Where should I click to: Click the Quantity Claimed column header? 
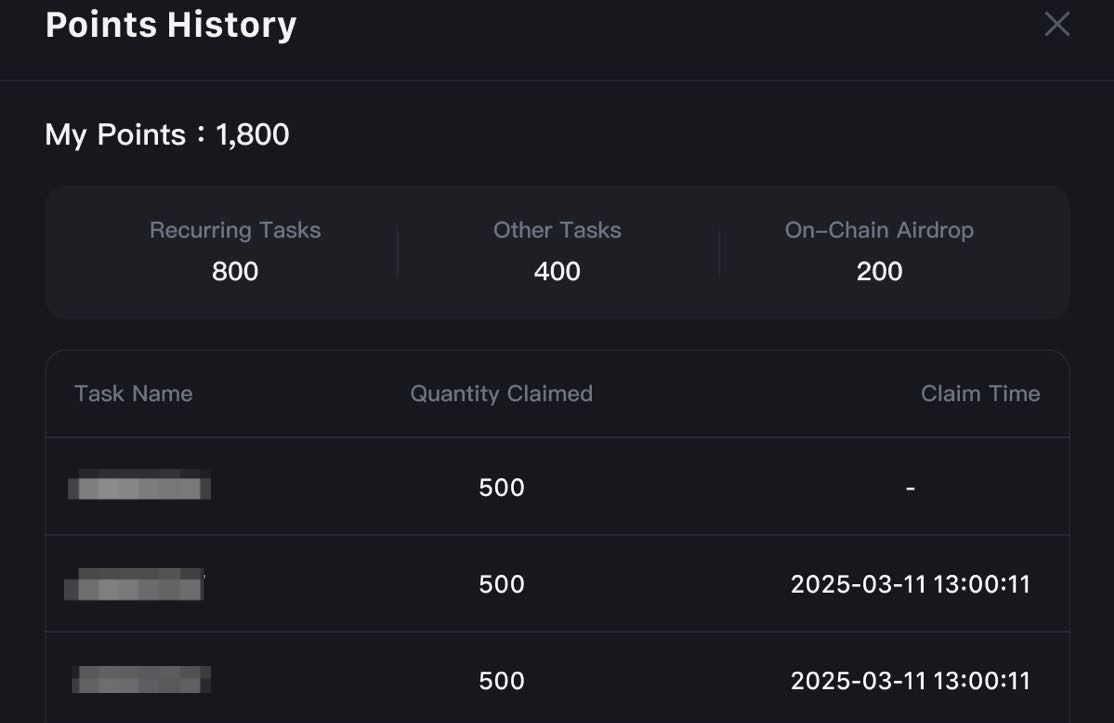[x=501, y=394]
